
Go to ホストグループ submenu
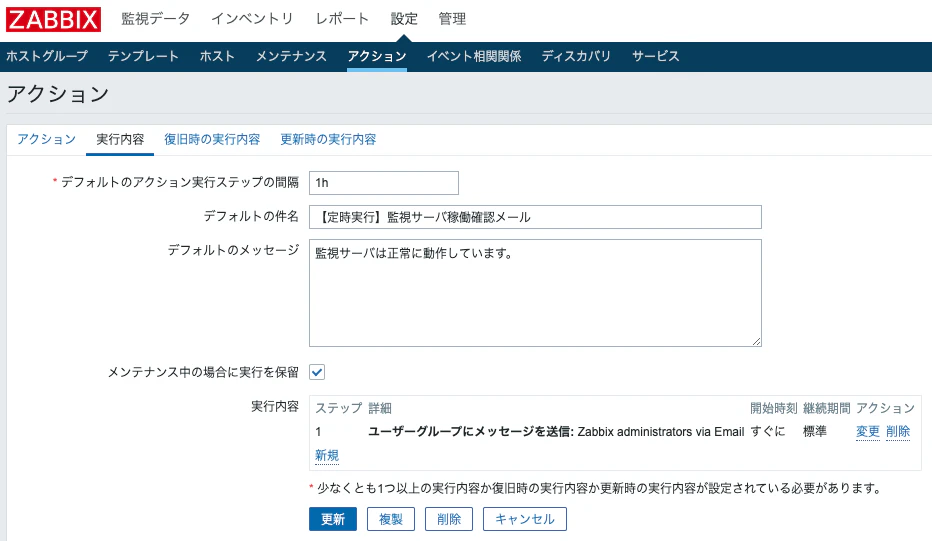(47, 56)
